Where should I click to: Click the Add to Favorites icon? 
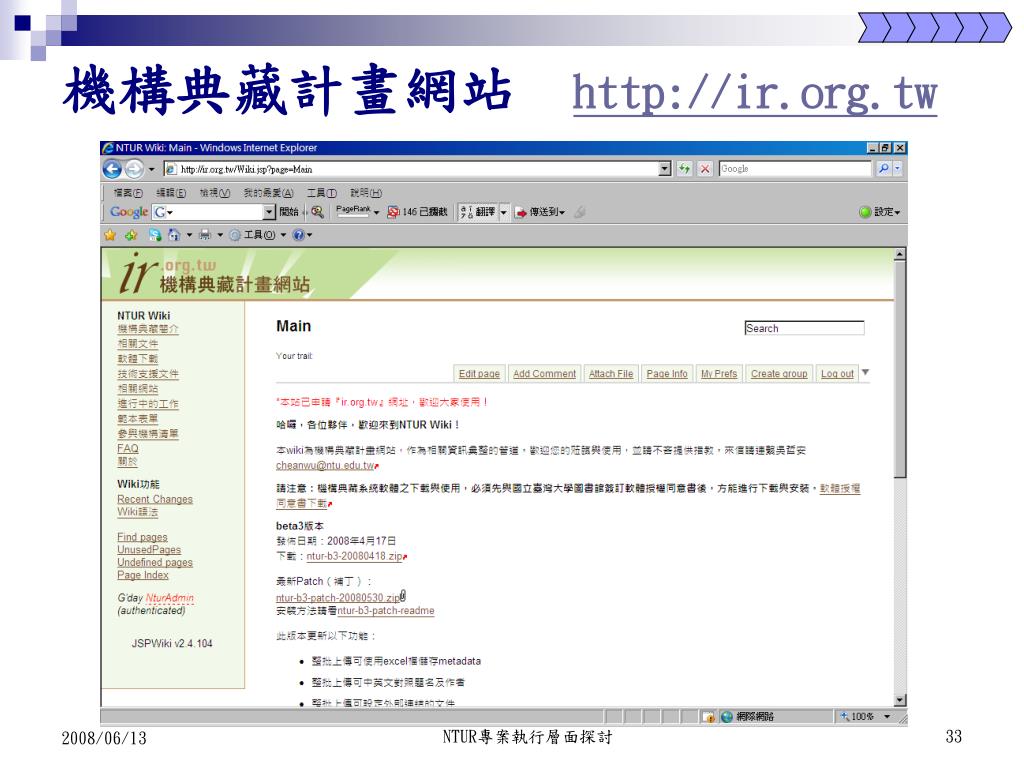(x=131, y=234)
